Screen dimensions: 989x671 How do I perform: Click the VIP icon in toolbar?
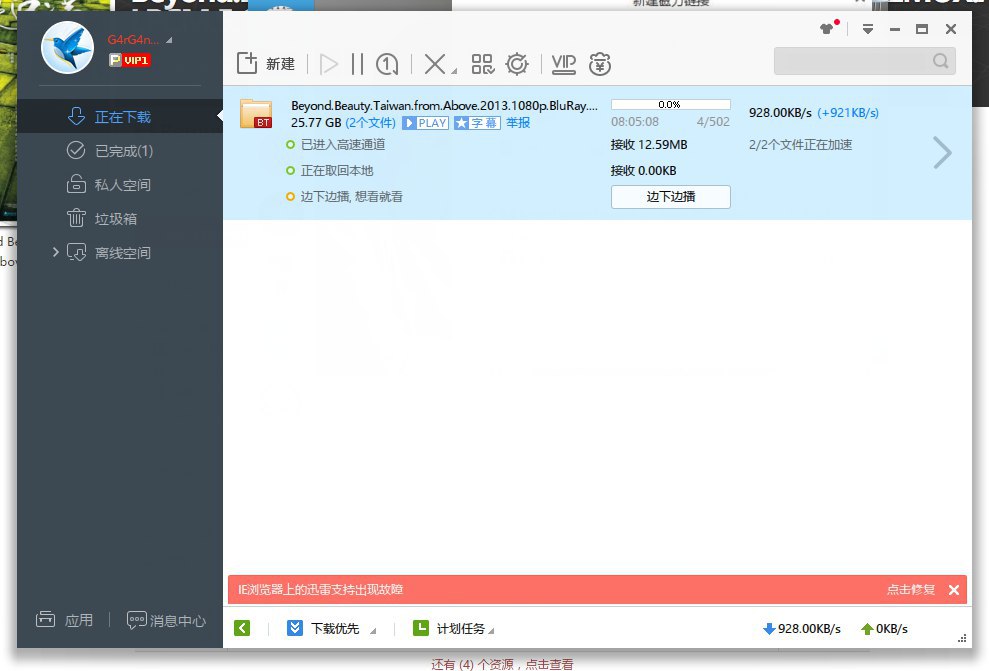point(564,64)
